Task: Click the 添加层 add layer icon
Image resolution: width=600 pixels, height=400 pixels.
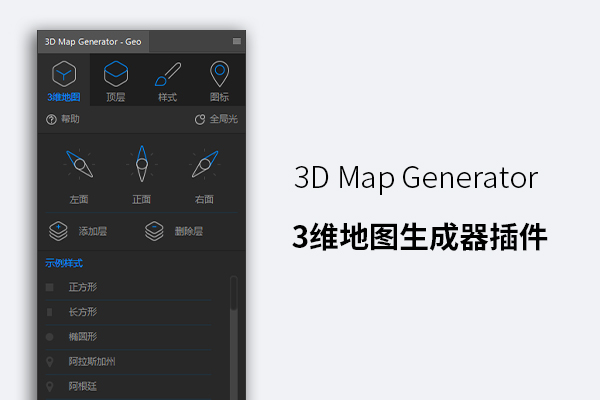Action: tap(58, 231)
